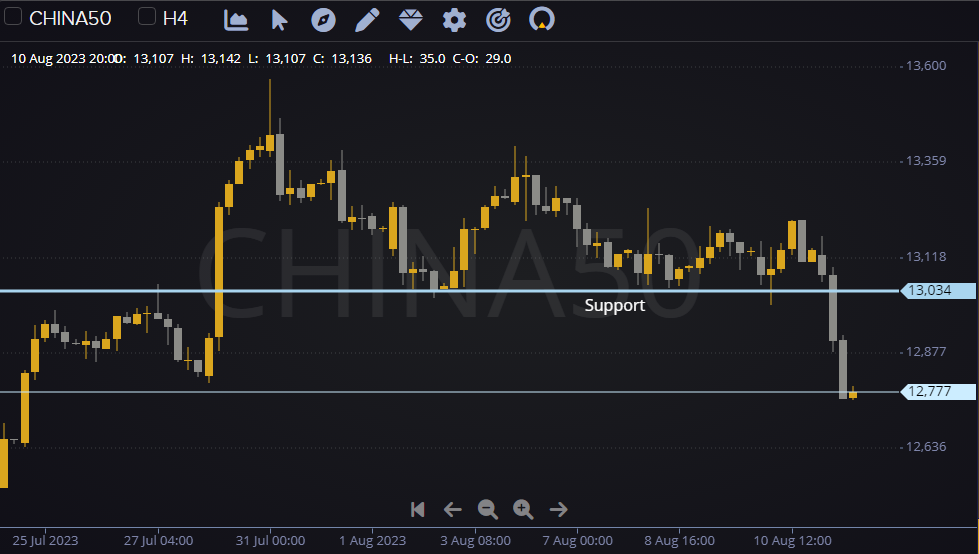979x554 pixels.
Task: Toggle the H4 timeframe checkbox
Action: (x=146, y=16)
